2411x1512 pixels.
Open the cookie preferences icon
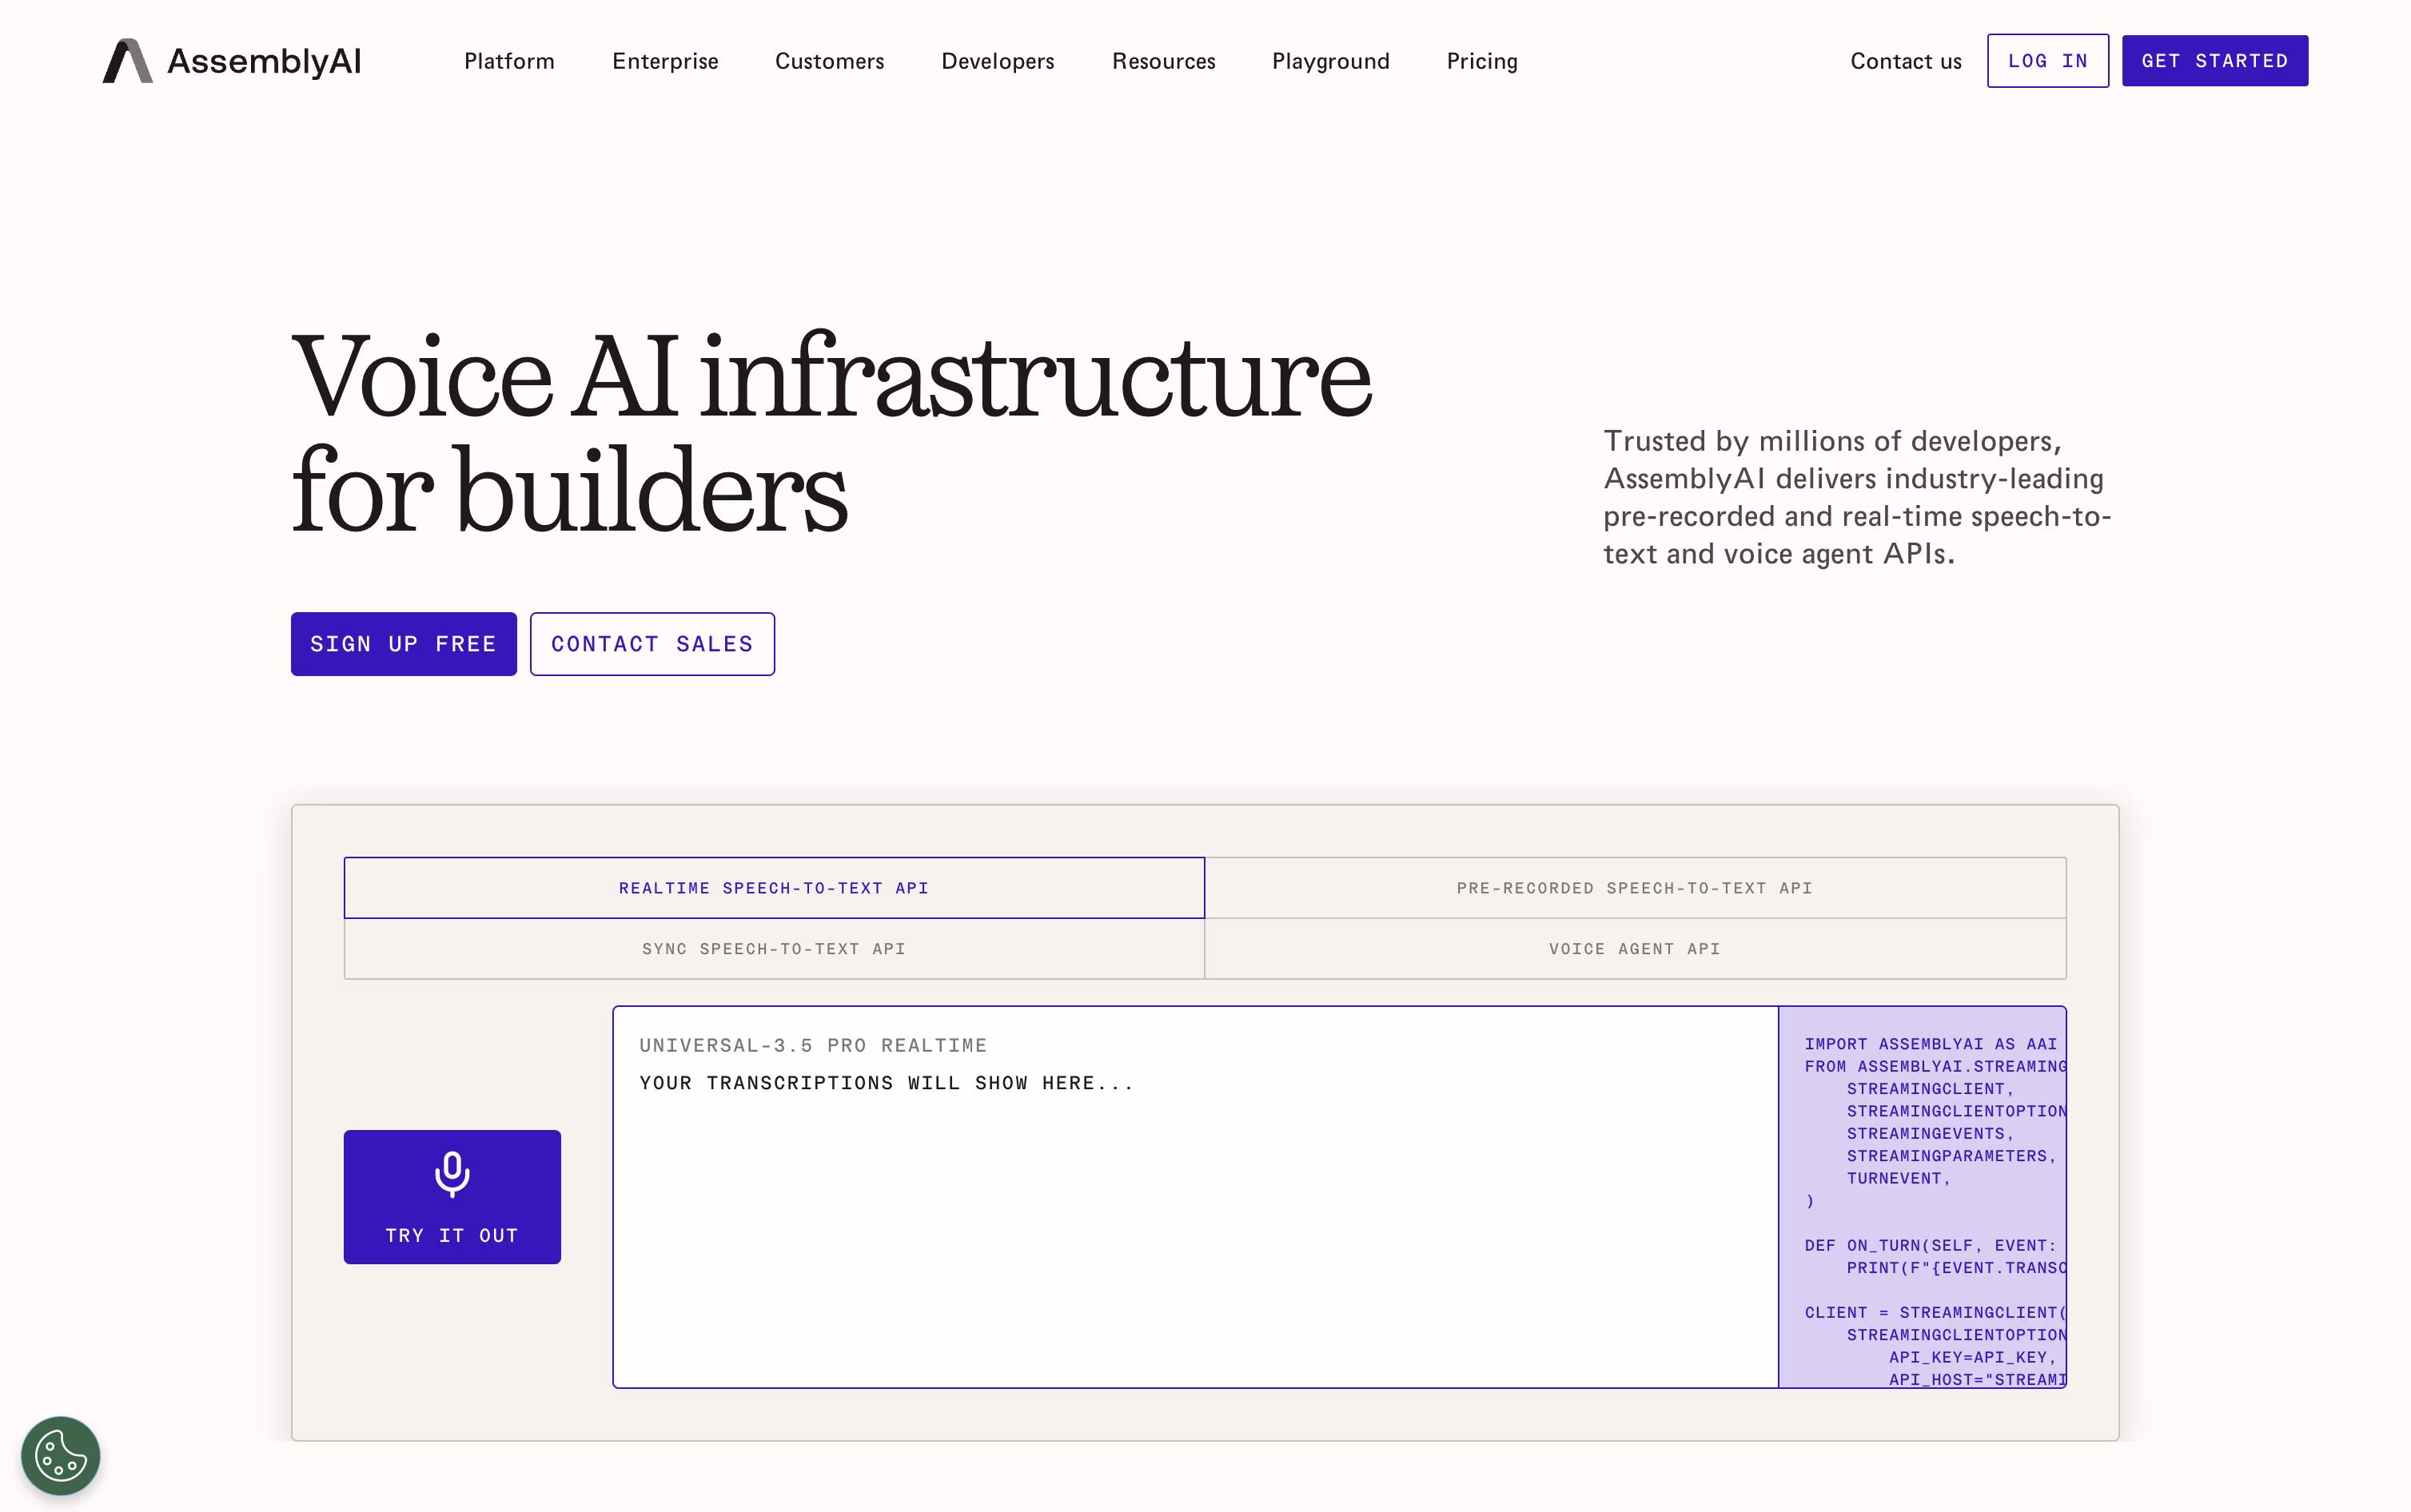pyautogui.click(x=61, y=1455)
